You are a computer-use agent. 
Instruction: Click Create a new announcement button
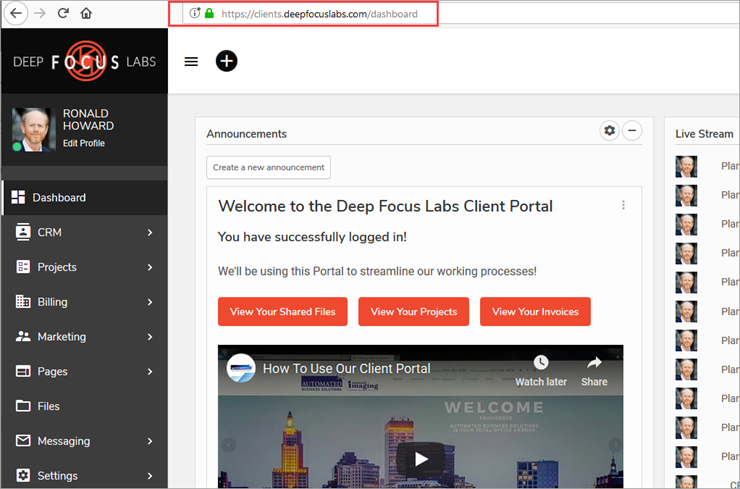(x=268, y=167)
